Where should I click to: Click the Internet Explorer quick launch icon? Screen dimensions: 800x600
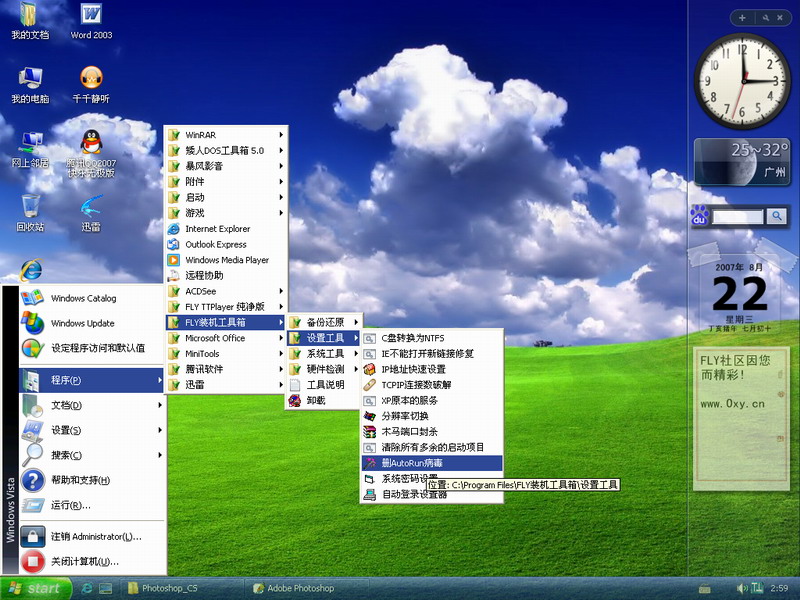(87, 588)
